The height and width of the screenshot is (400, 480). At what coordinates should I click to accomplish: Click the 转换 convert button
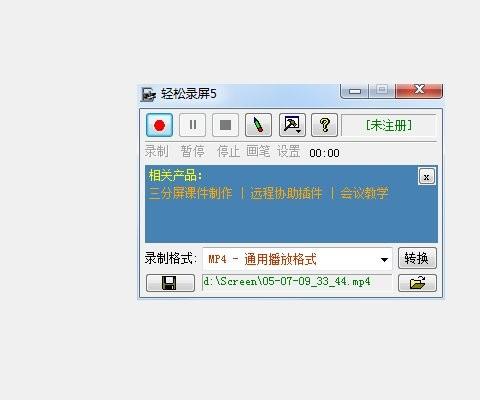tap(417, 258)
